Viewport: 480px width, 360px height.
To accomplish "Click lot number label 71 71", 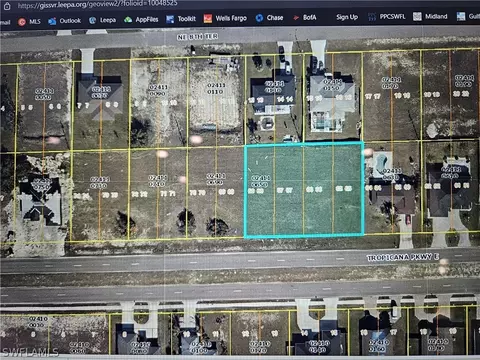I will (167, 193).
